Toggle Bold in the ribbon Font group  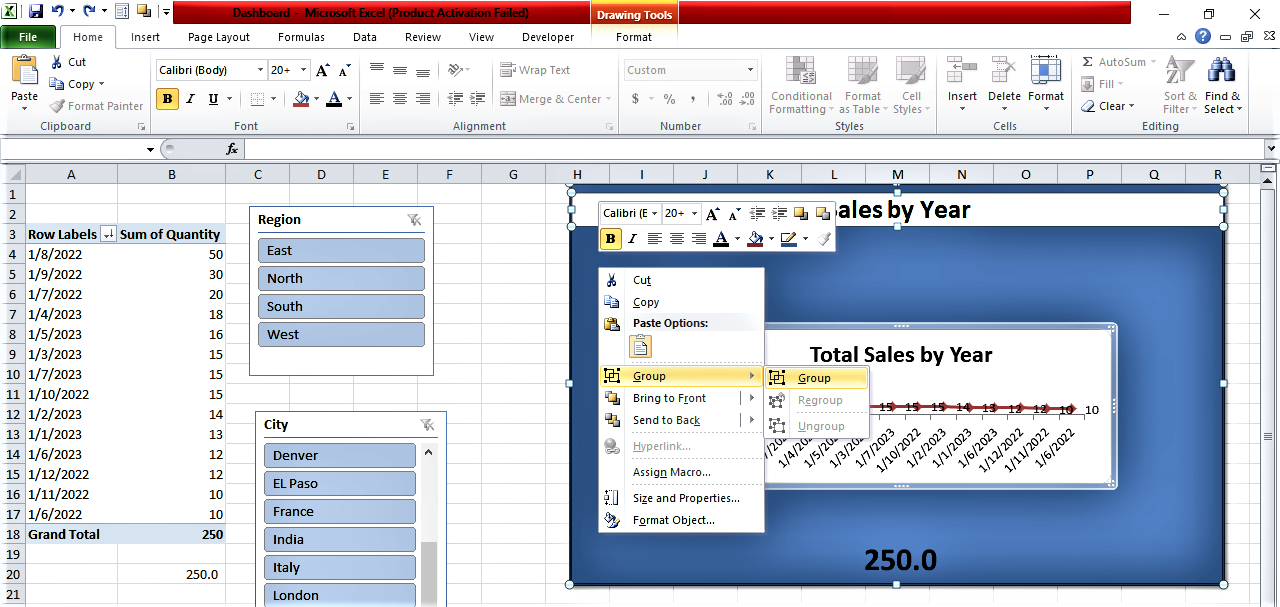pos(167,99)
